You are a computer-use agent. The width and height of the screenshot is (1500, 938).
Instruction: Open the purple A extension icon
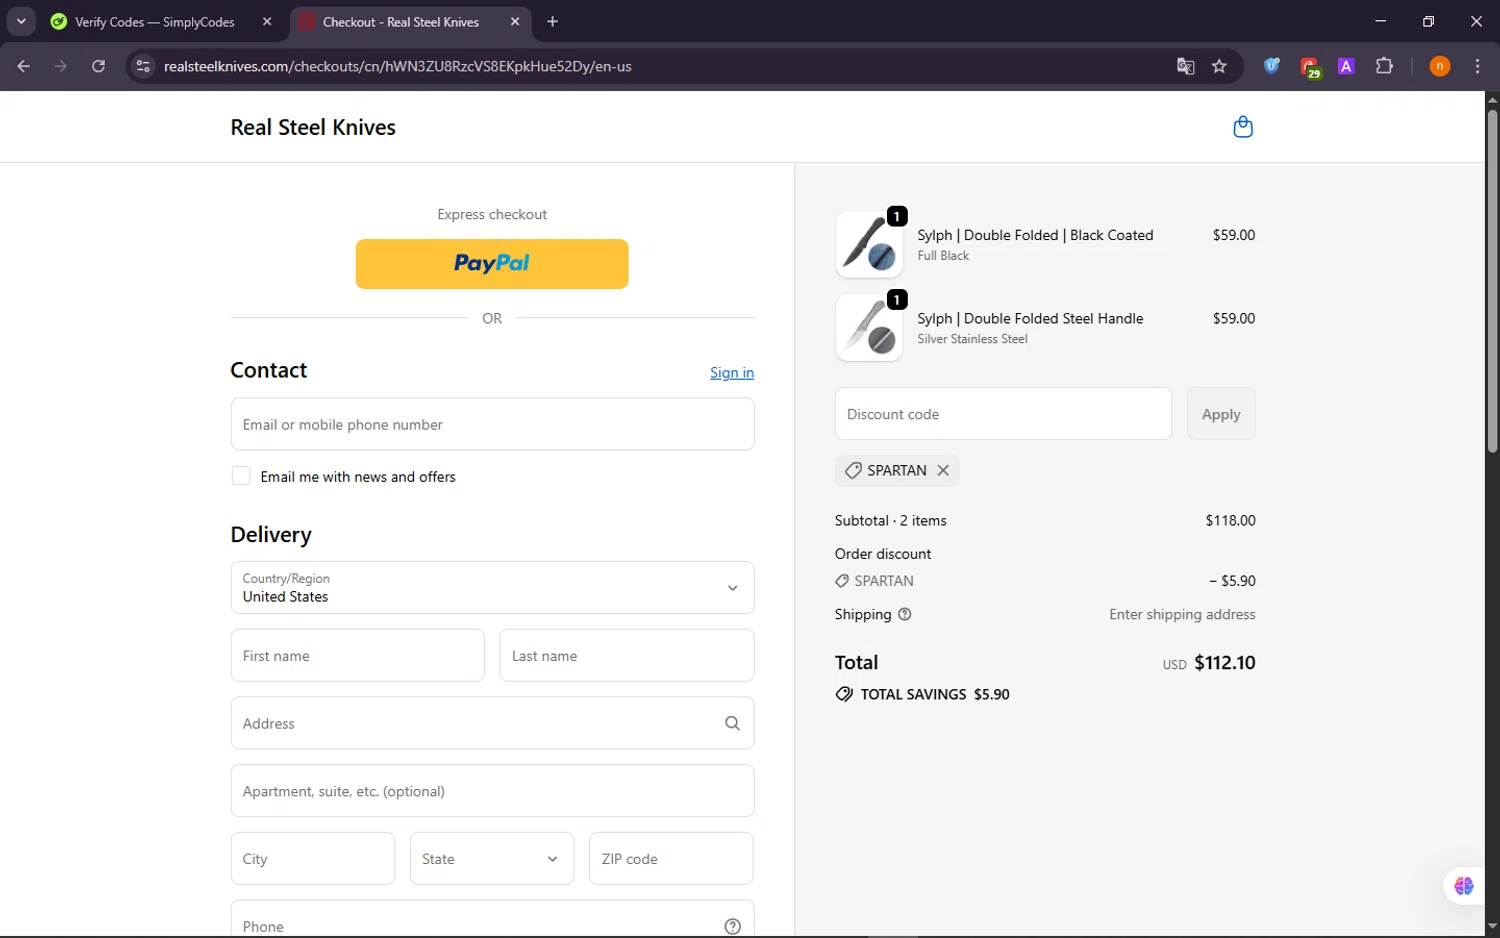coord(1347,66)
